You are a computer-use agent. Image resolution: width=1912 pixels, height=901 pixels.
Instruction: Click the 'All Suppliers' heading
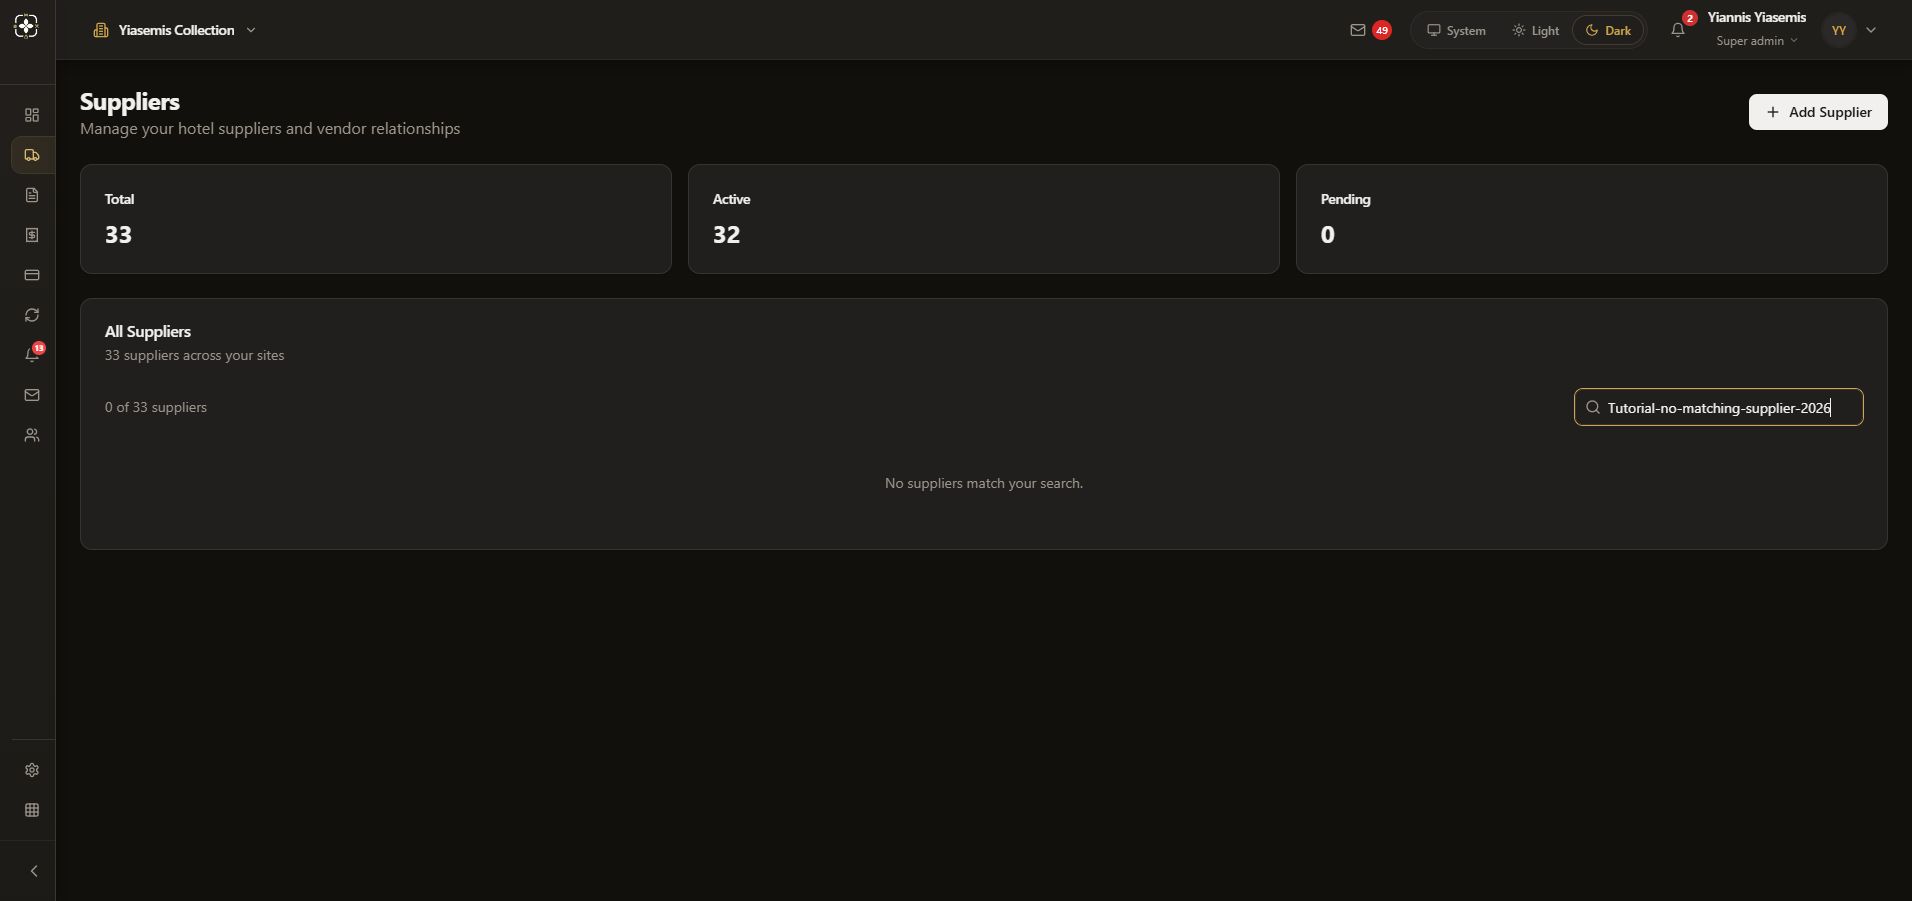[x=148, y=331]
